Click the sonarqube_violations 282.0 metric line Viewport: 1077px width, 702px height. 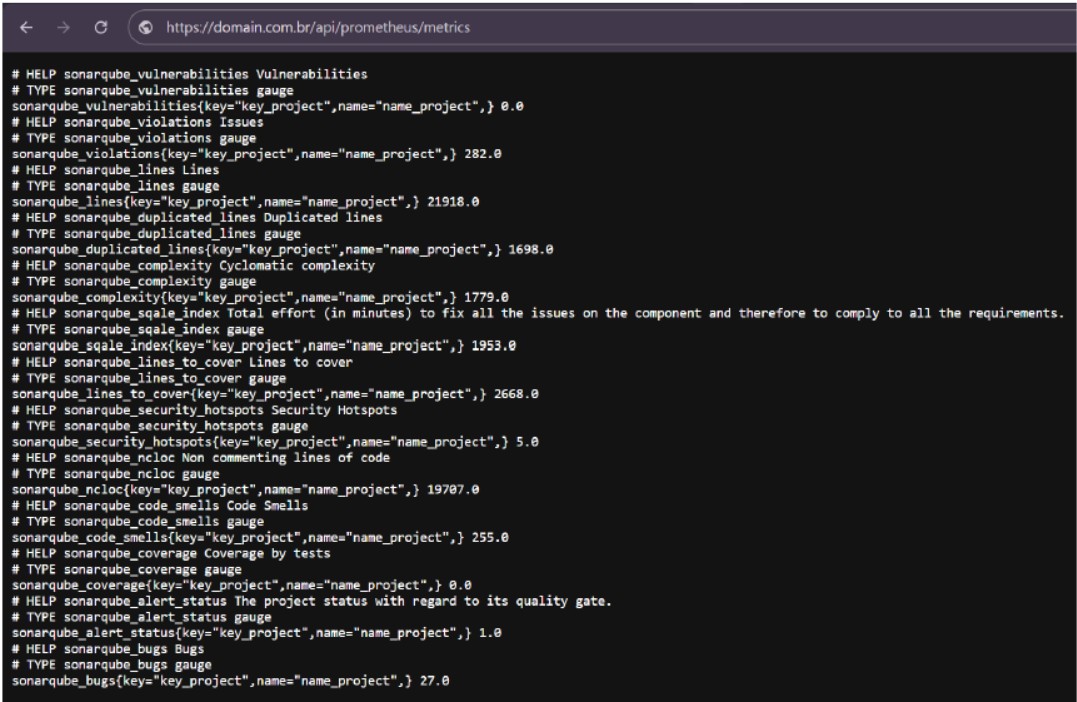(x=256, y=154)
